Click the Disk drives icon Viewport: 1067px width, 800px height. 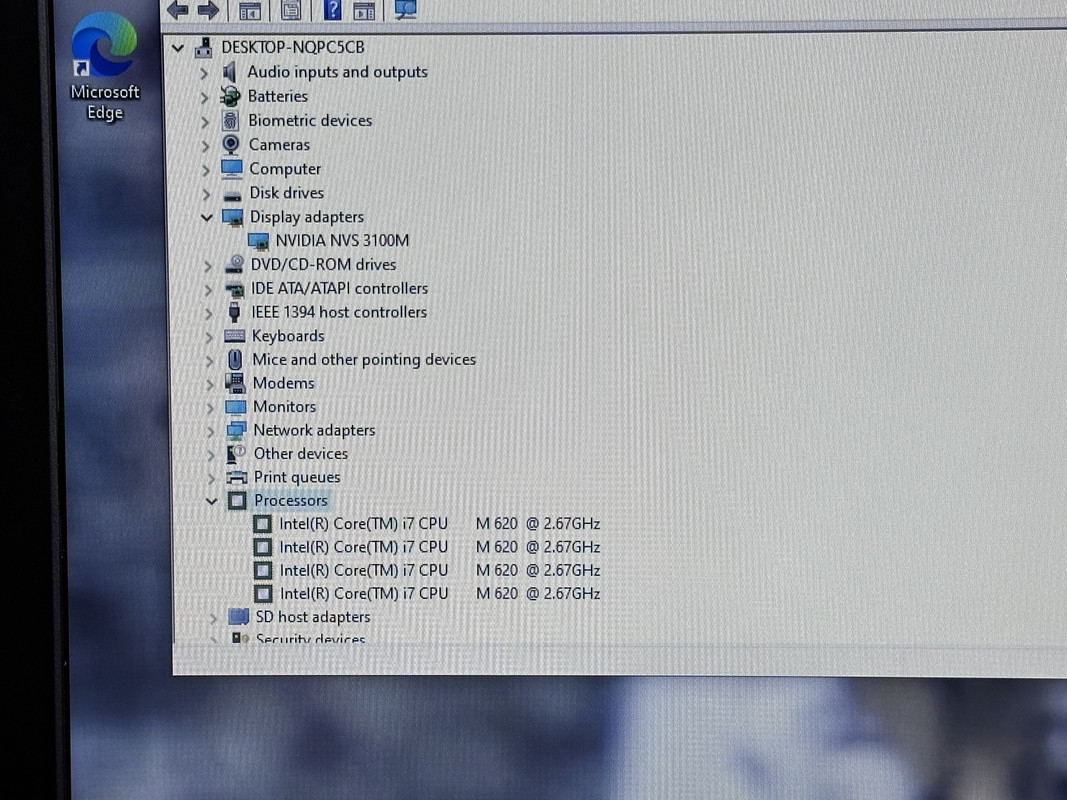(x=233, y=195)
